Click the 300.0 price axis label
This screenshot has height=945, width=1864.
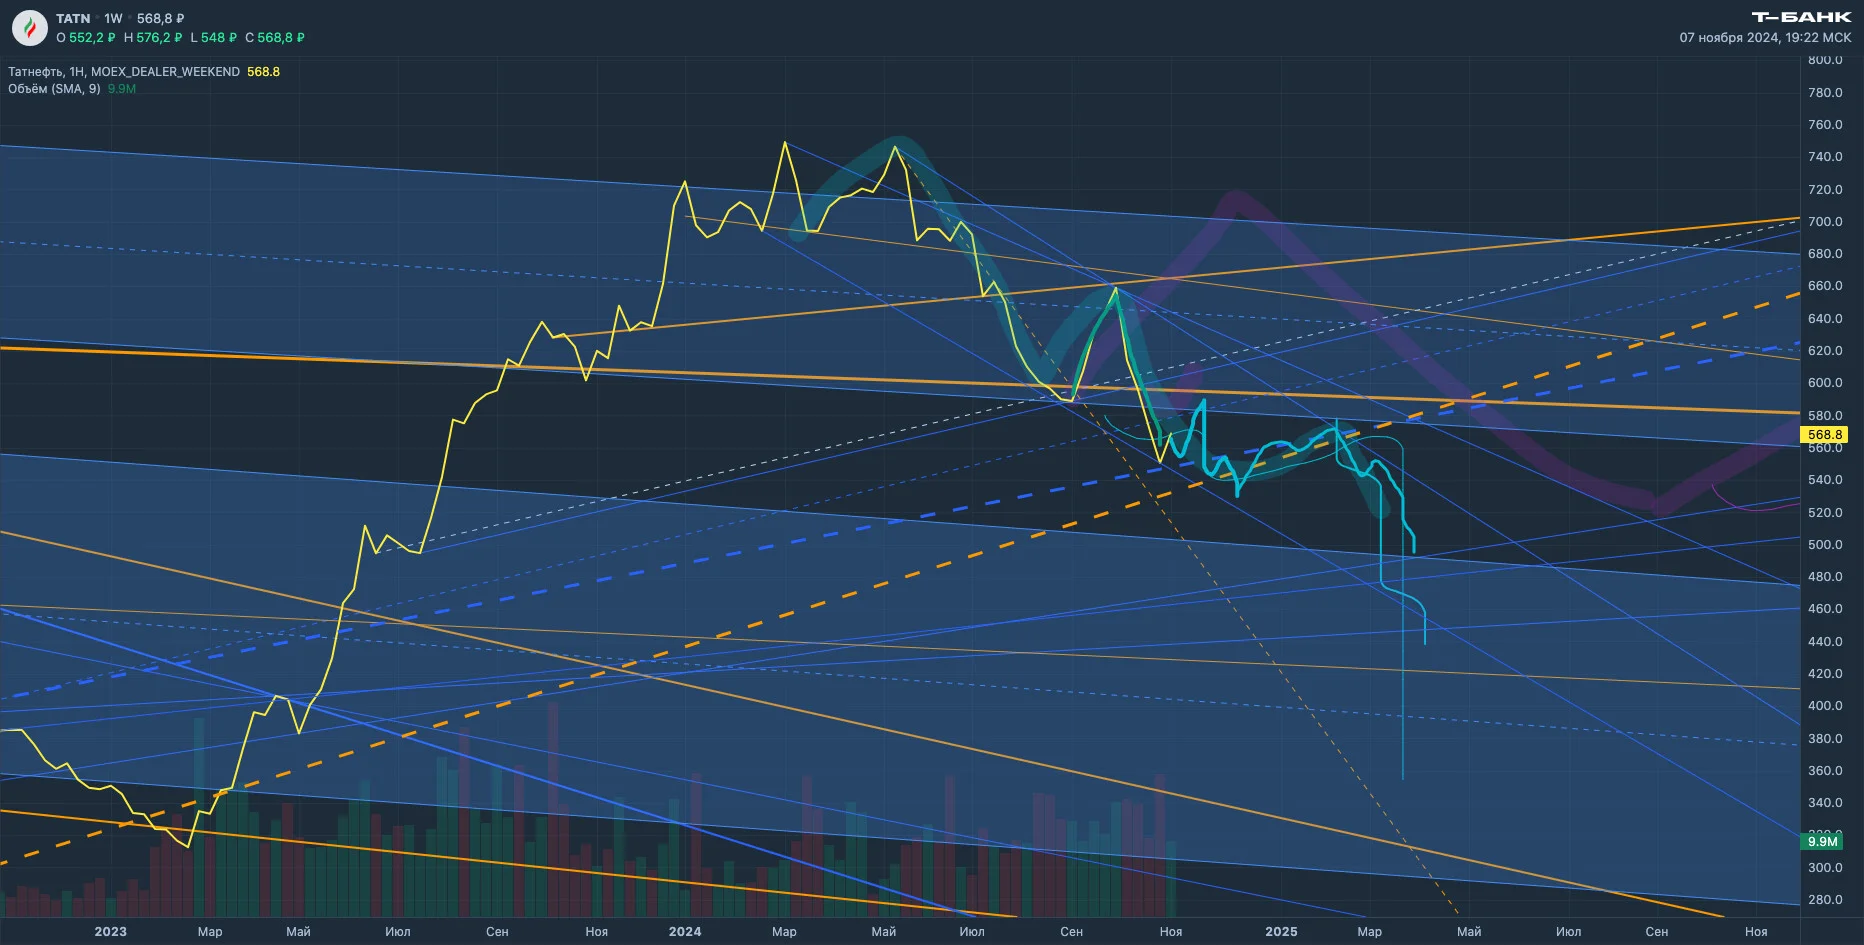[x=1825, y=868]
